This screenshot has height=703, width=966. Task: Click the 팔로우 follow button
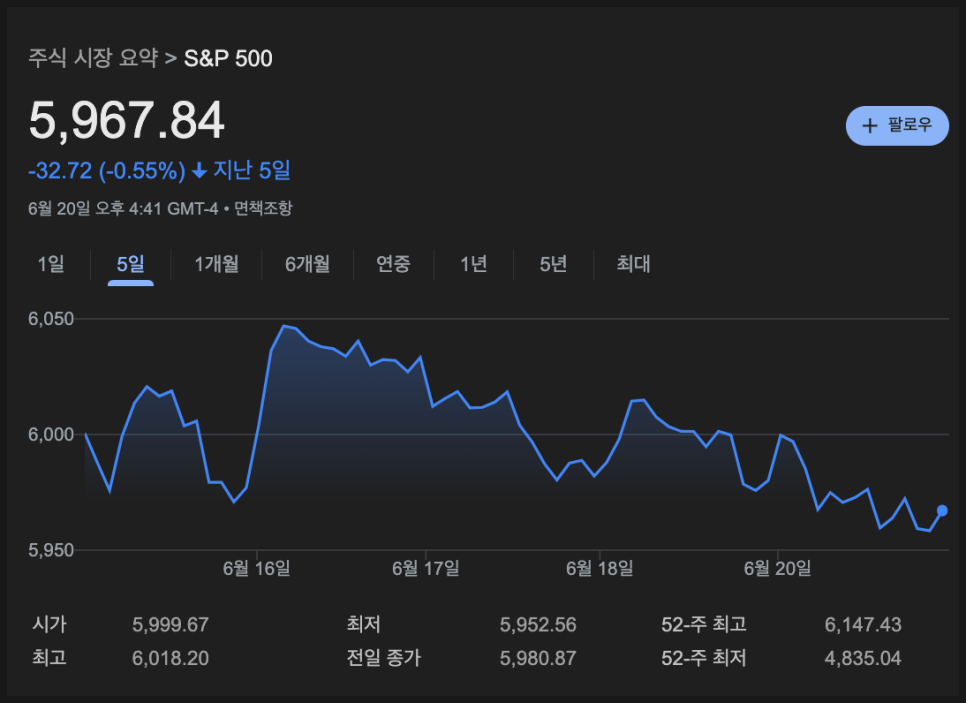click(x=897, y=126)
